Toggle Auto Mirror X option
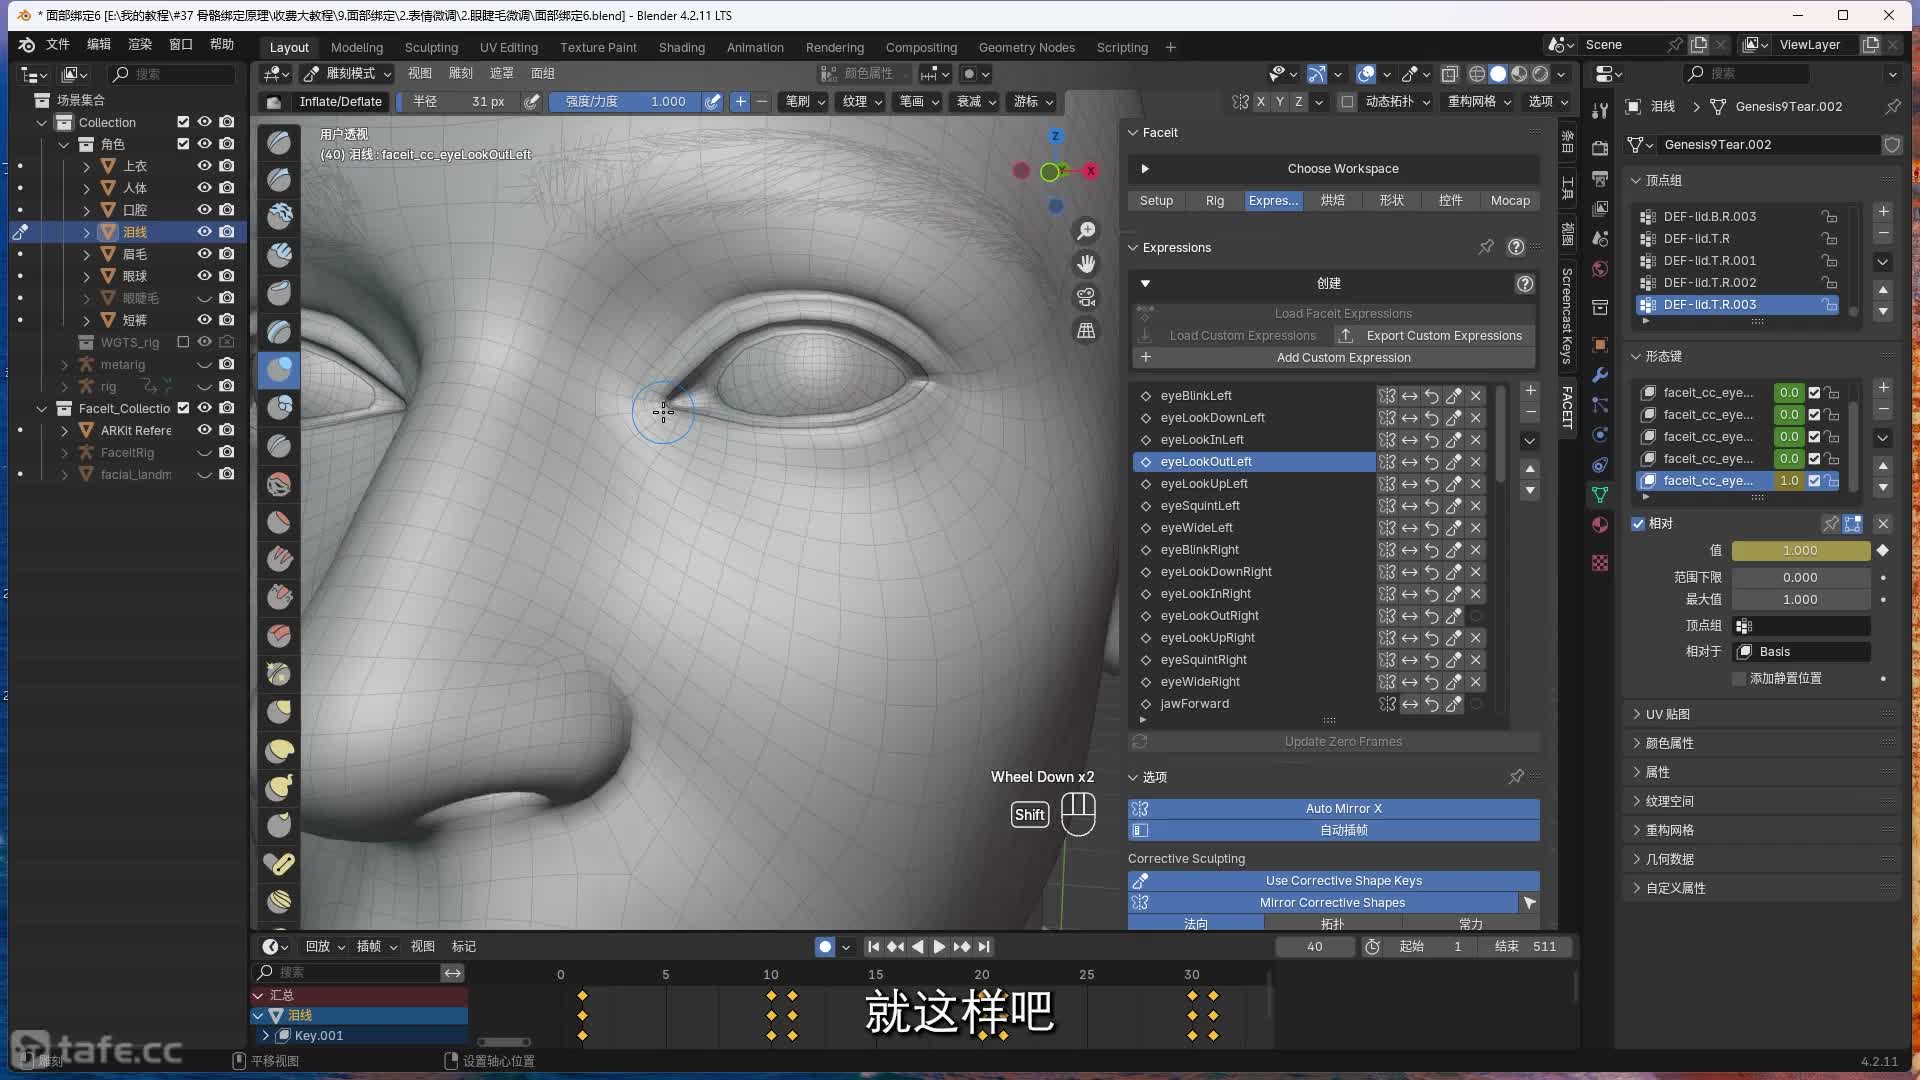 (1334, 809)
